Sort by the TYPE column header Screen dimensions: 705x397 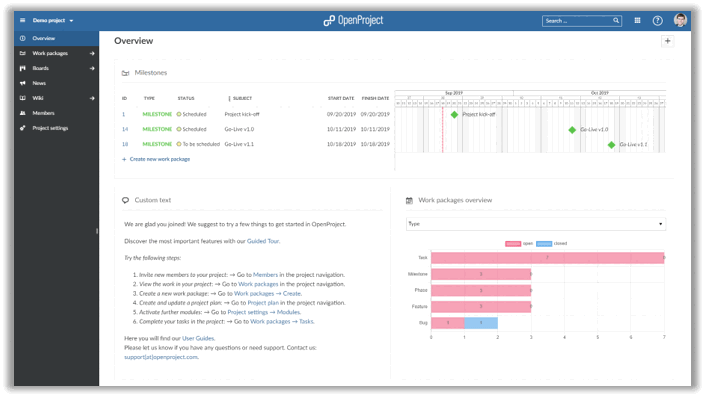[x=149, y=98]
